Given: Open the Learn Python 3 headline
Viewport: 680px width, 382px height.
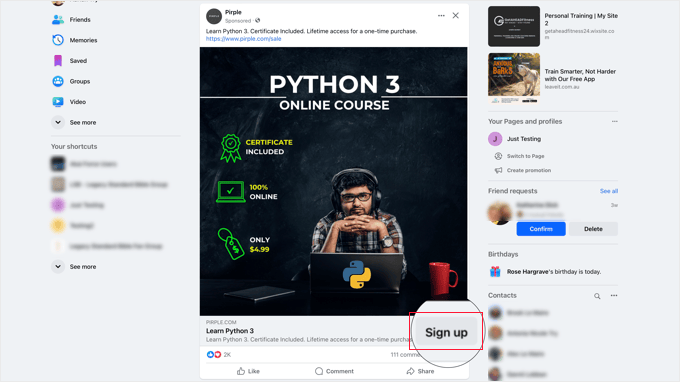Looking at the screenshot, I should (x=230, y=331).
